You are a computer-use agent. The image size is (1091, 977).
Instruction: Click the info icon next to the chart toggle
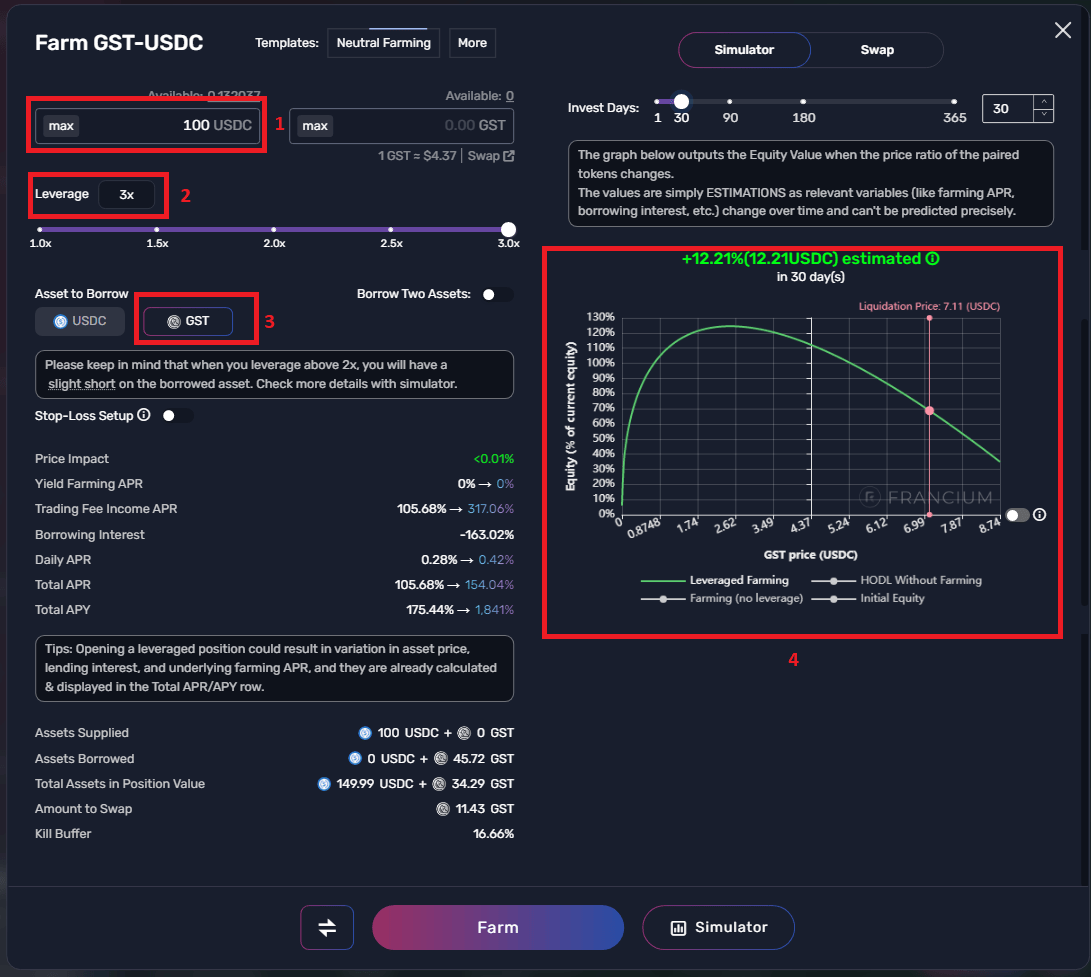1040,515
